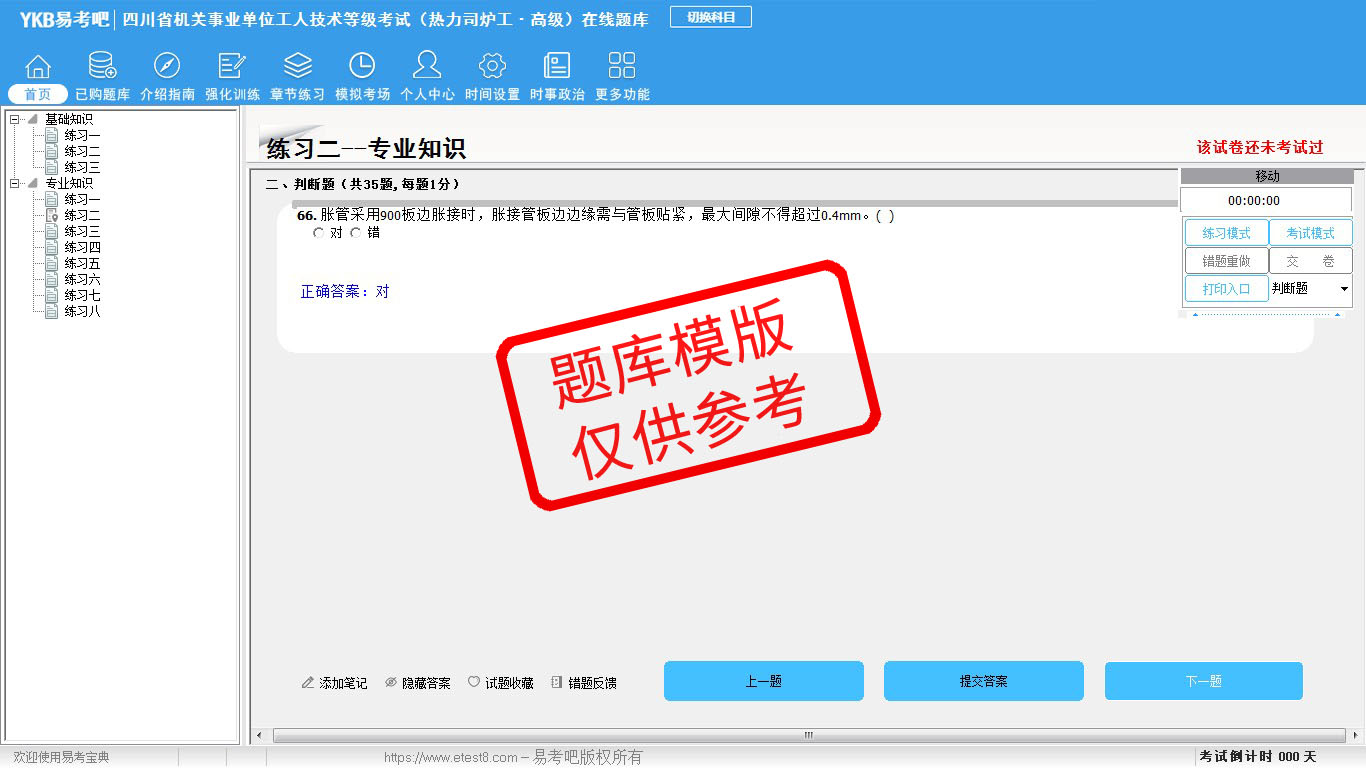Click the 该试卷还未考试过 status text

pos(1260,147)
